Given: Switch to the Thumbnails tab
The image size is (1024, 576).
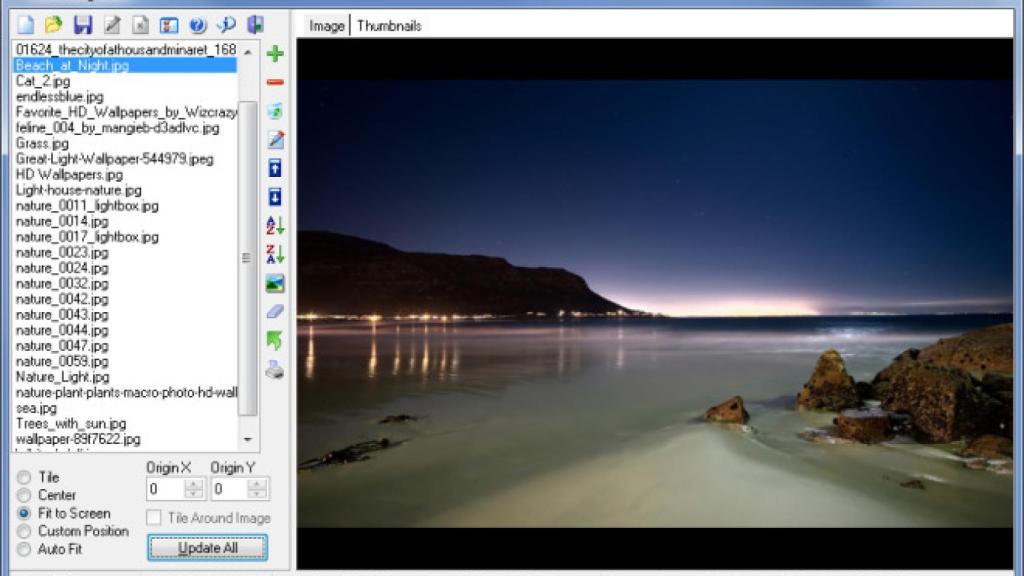Looking at the screenshot, I should (x=389, y=26).
